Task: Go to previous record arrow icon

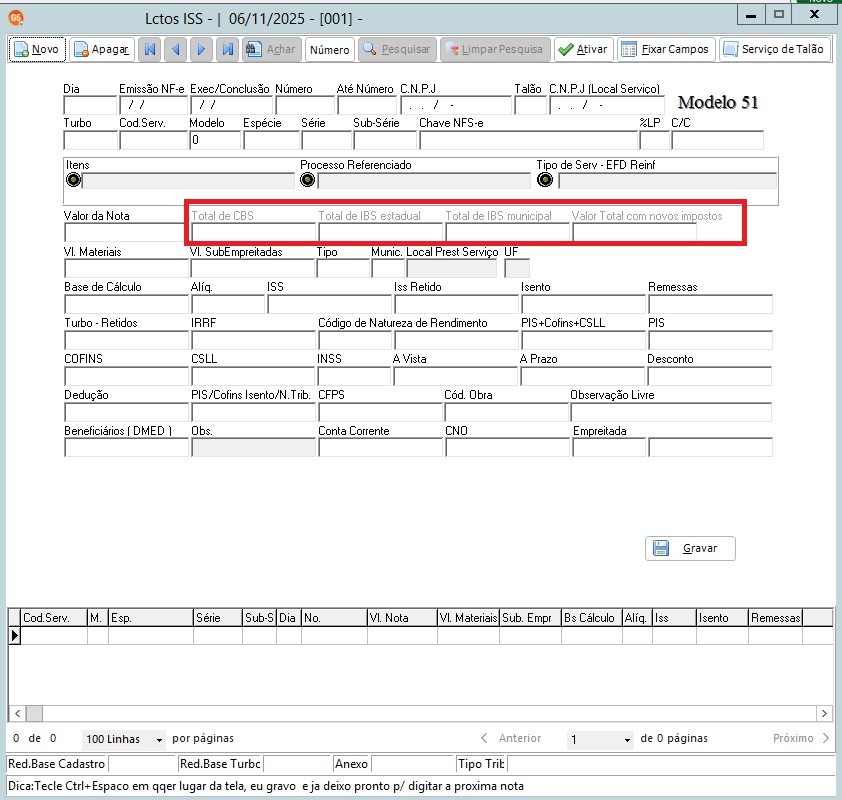Action: (x=176, y=49)
